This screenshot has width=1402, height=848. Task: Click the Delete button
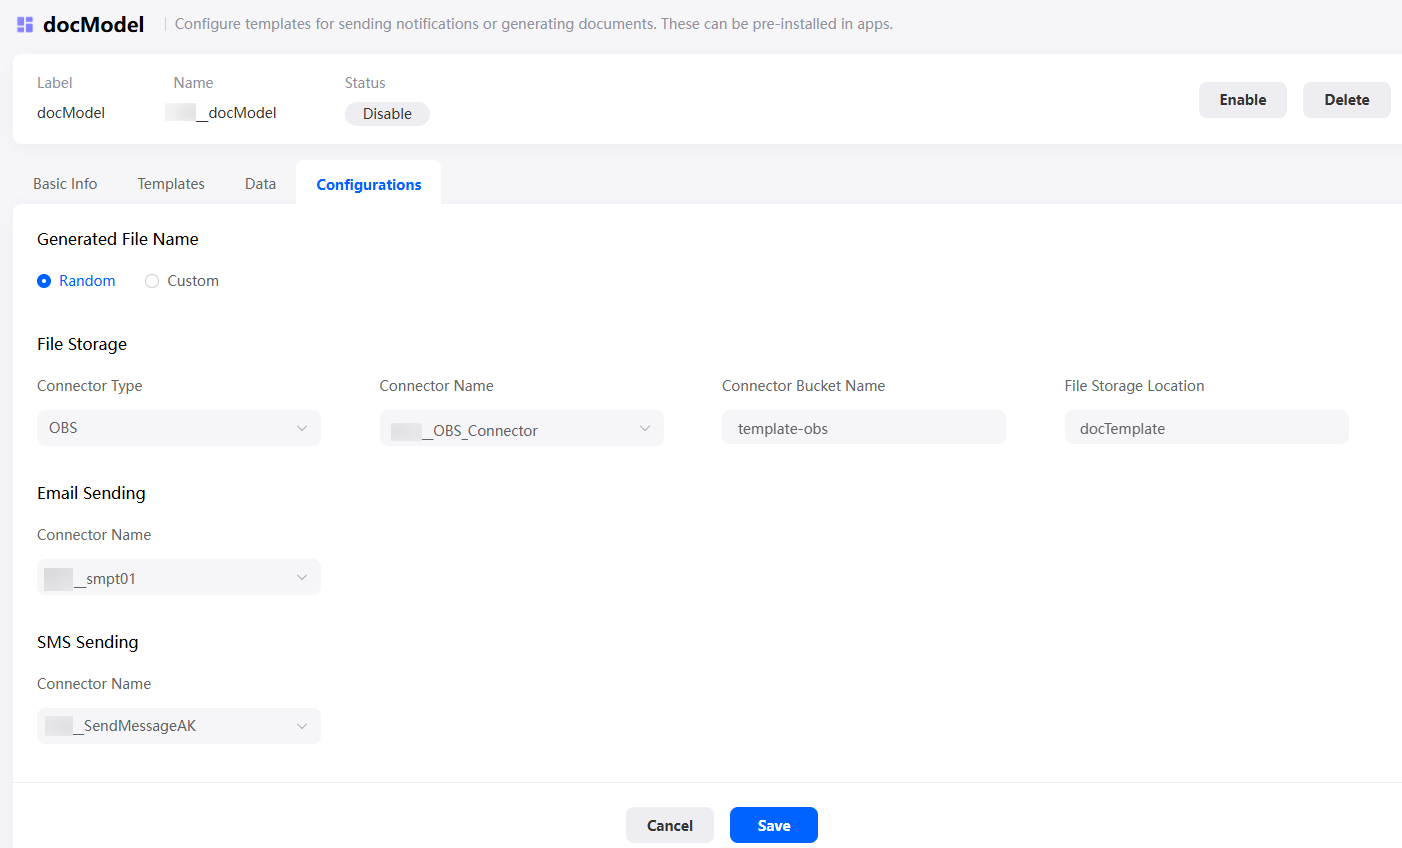pyautogui.click(x=1347, y=100)
